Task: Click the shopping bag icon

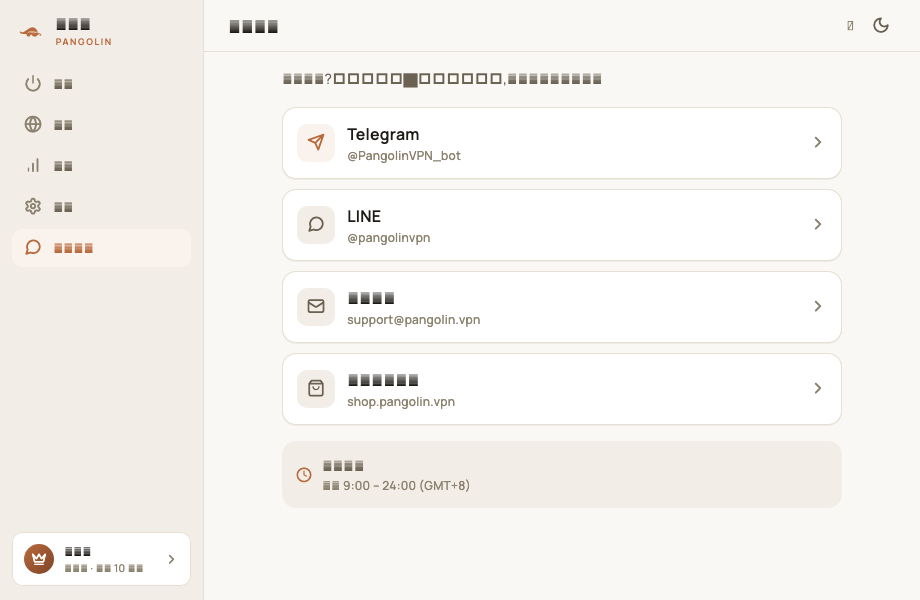Action: click(x=316, y=388)
